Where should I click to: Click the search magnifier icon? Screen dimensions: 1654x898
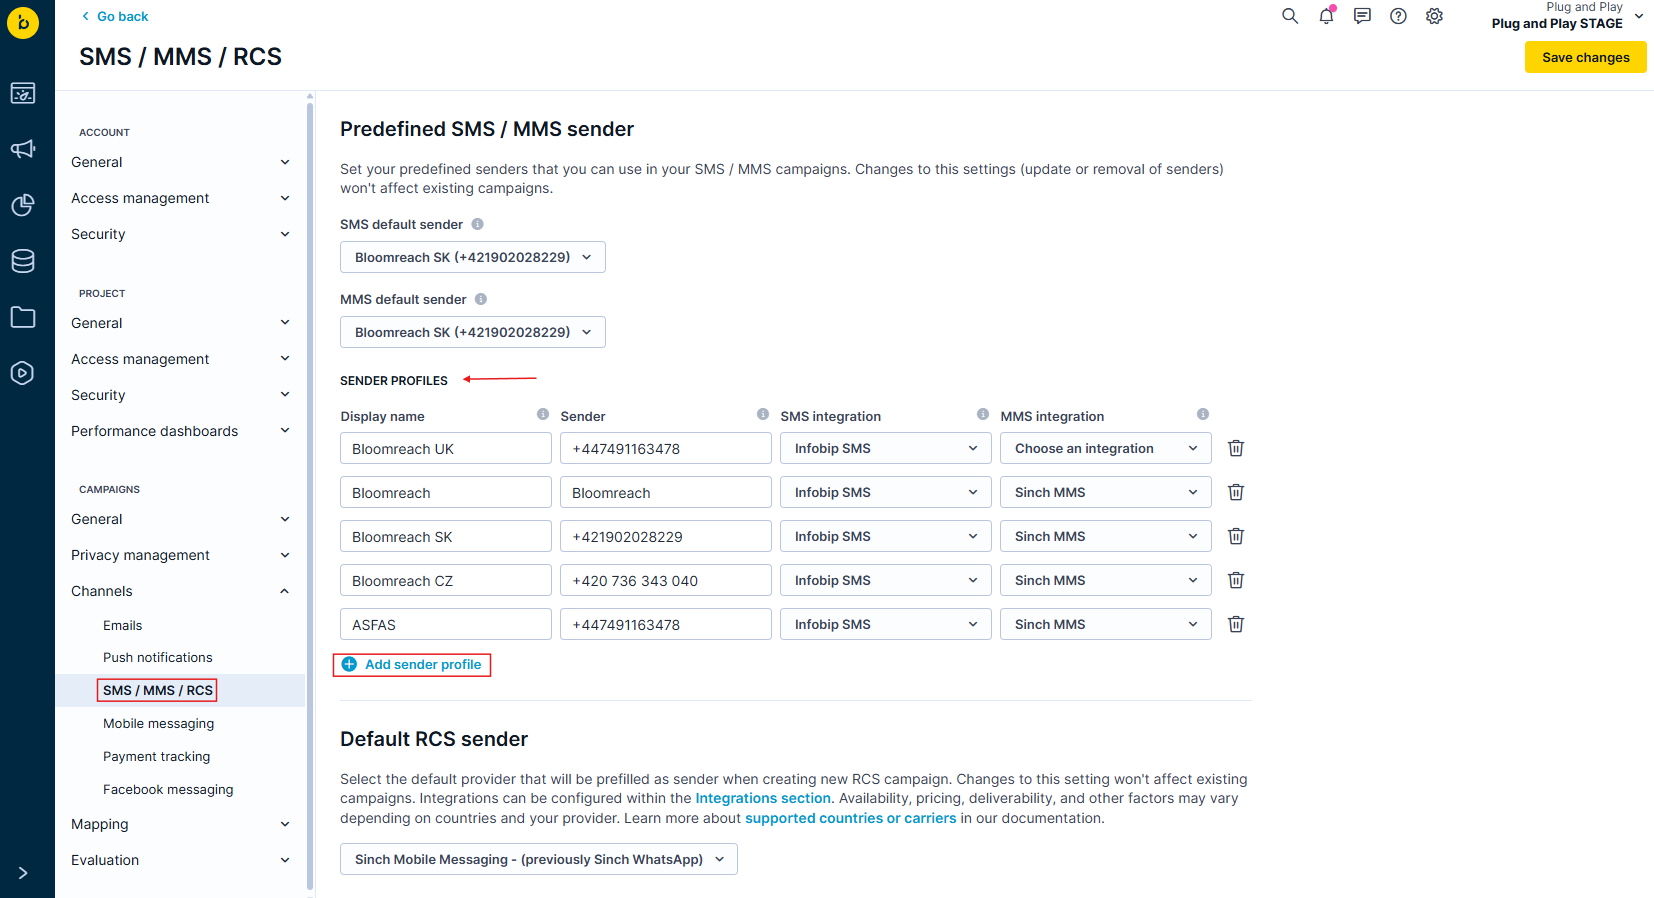pos(1290,16)
